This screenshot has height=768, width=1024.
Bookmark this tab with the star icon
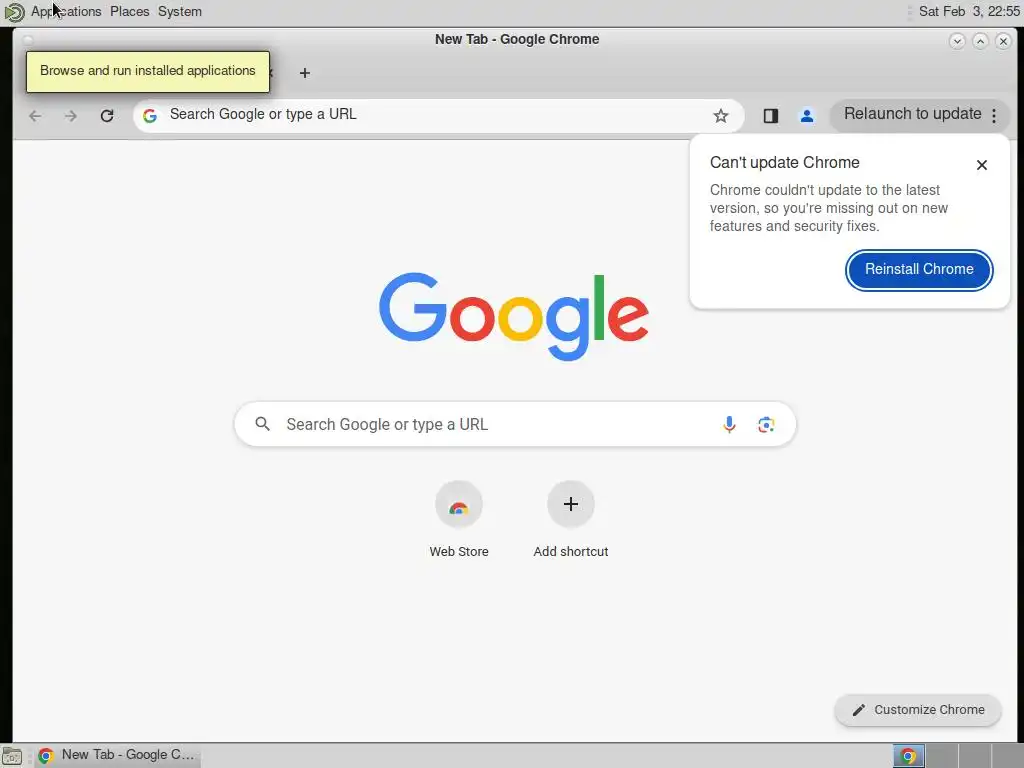720,116
